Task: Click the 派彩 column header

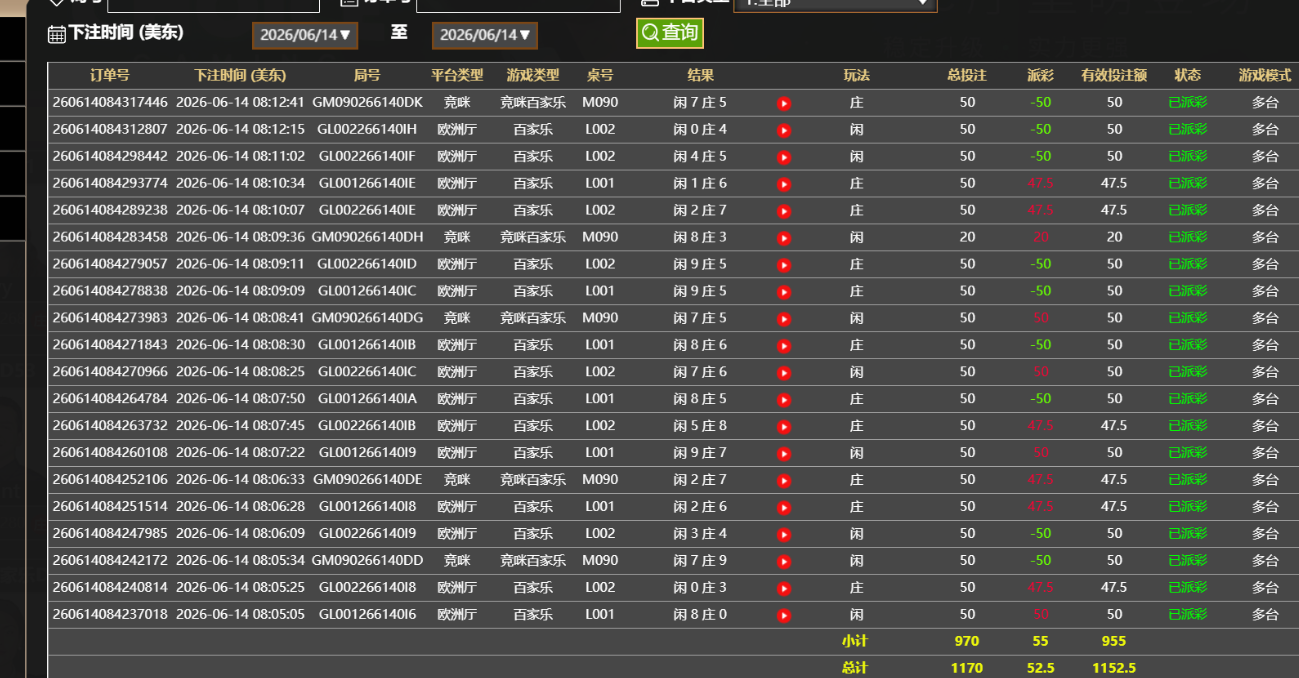Action: [1041, 76]
